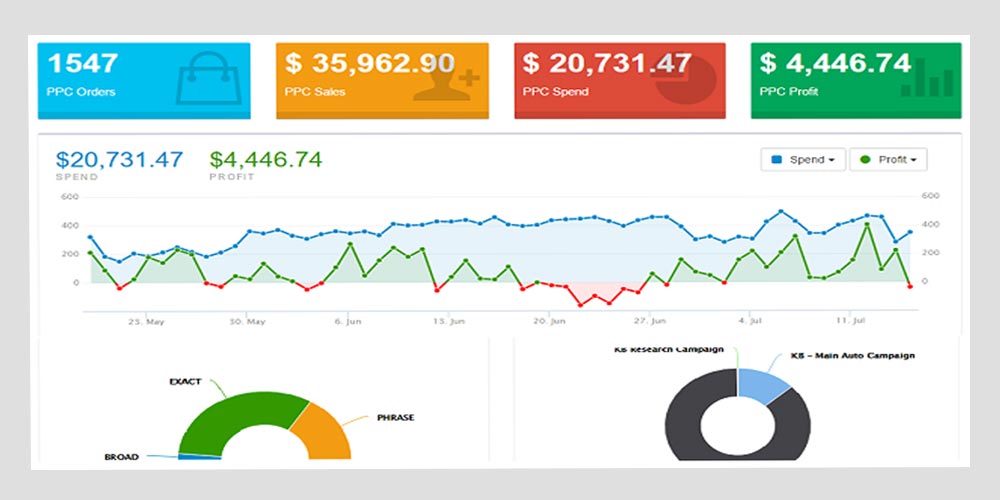
Task: Click the user-plus icon on PPC Sales
Action: click(447, 82)
